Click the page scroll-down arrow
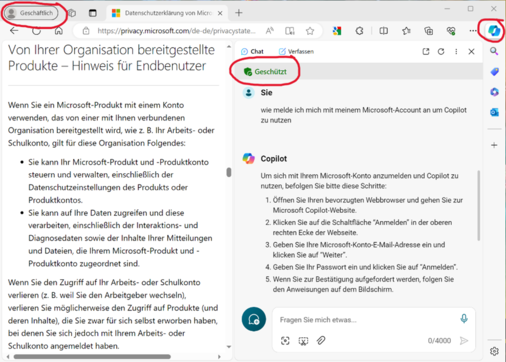The image size is (506, 362). click(x=229, y=347)
